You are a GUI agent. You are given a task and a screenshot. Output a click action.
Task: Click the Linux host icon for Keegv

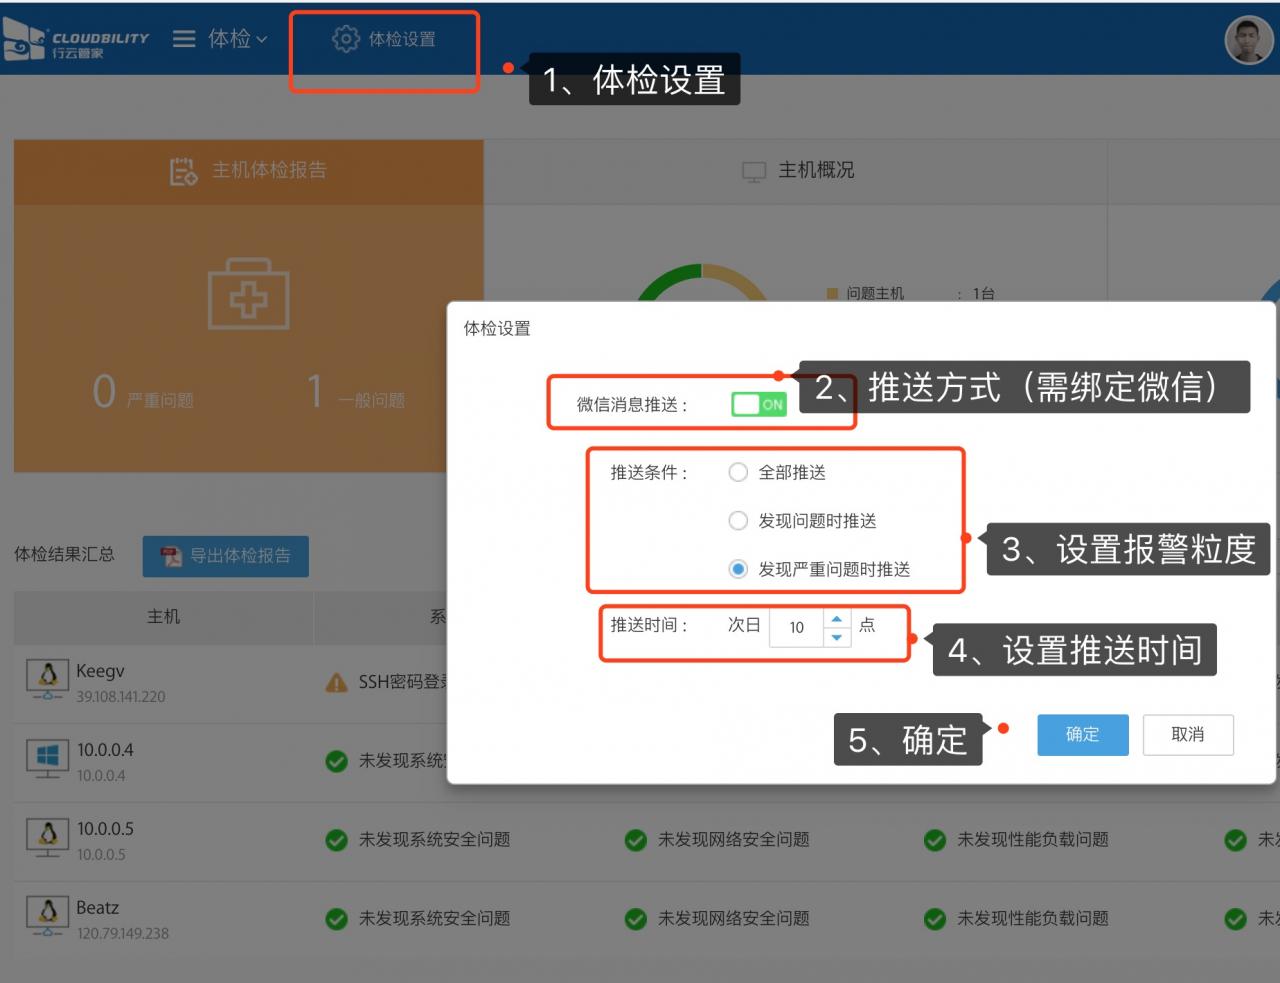(47, 680)
